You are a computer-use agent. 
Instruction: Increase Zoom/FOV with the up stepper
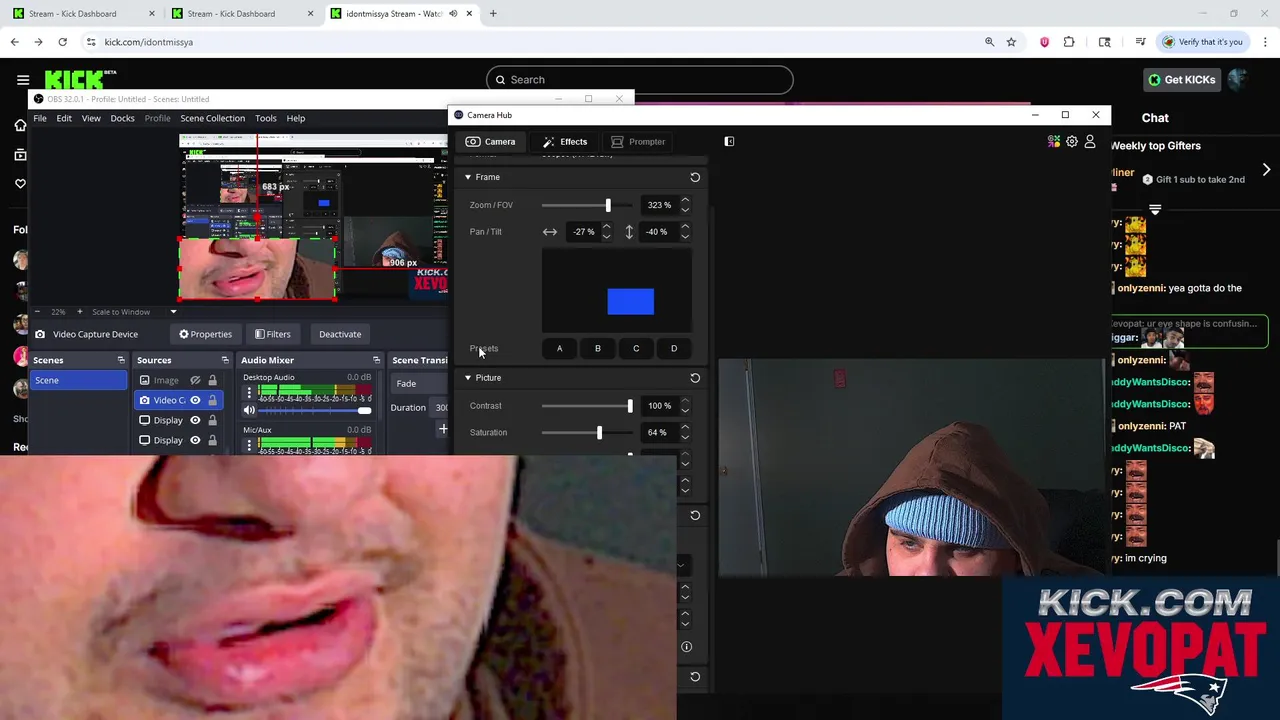(685, 200)
